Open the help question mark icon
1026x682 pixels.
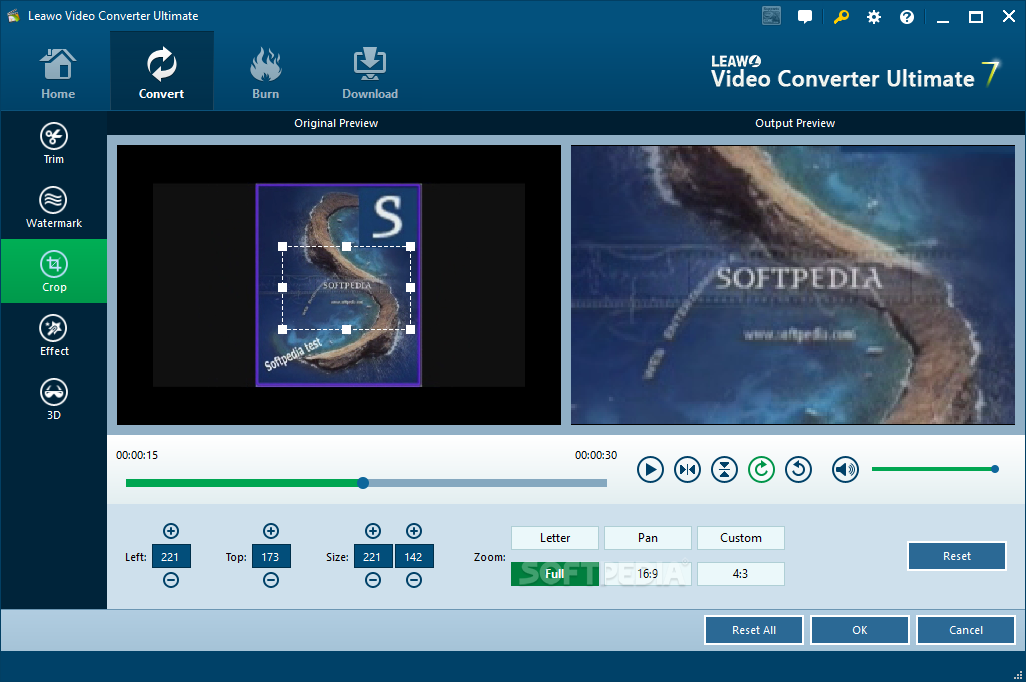pyautogui.click(x=907, y=17)
